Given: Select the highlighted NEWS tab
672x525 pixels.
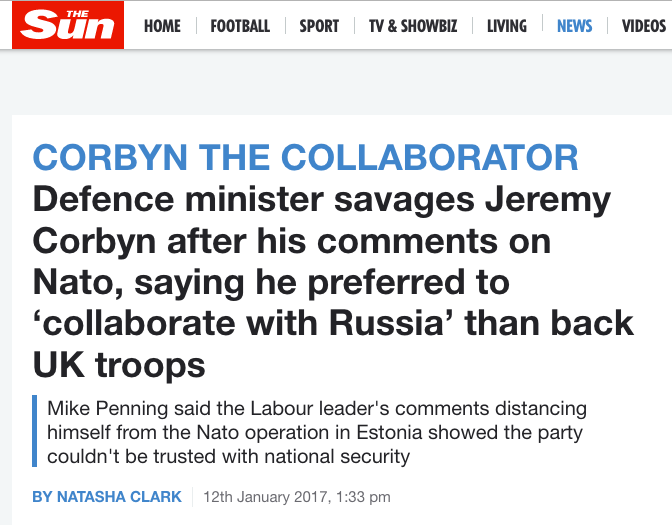Looking at the screenshot, I should click(x=574, y=26).
